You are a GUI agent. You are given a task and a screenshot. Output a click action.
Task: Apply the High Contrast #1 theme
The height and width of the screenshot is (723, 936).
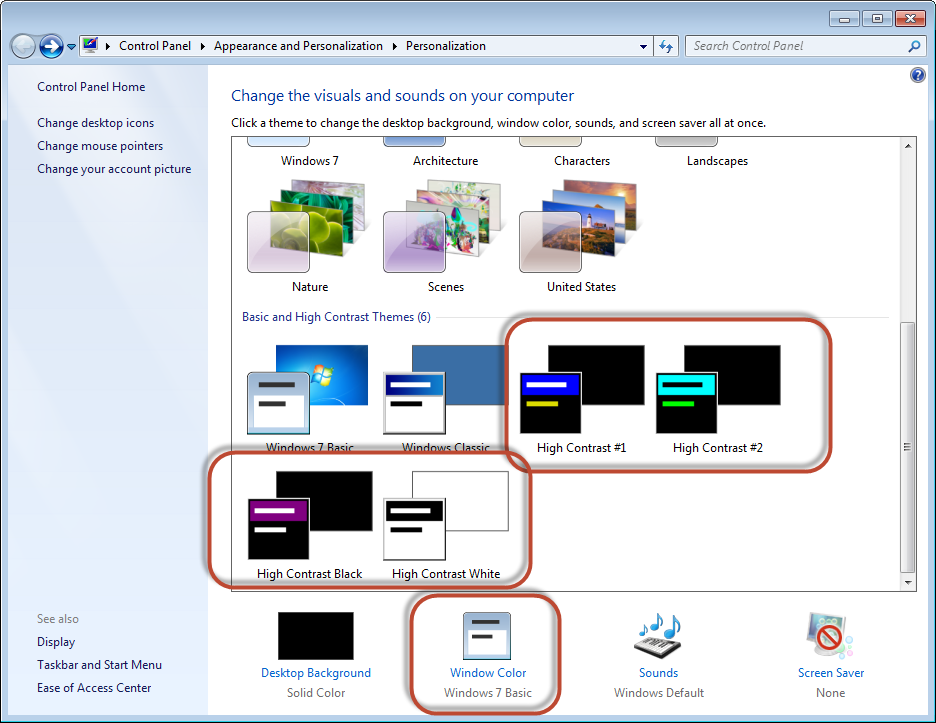[582, 389]
